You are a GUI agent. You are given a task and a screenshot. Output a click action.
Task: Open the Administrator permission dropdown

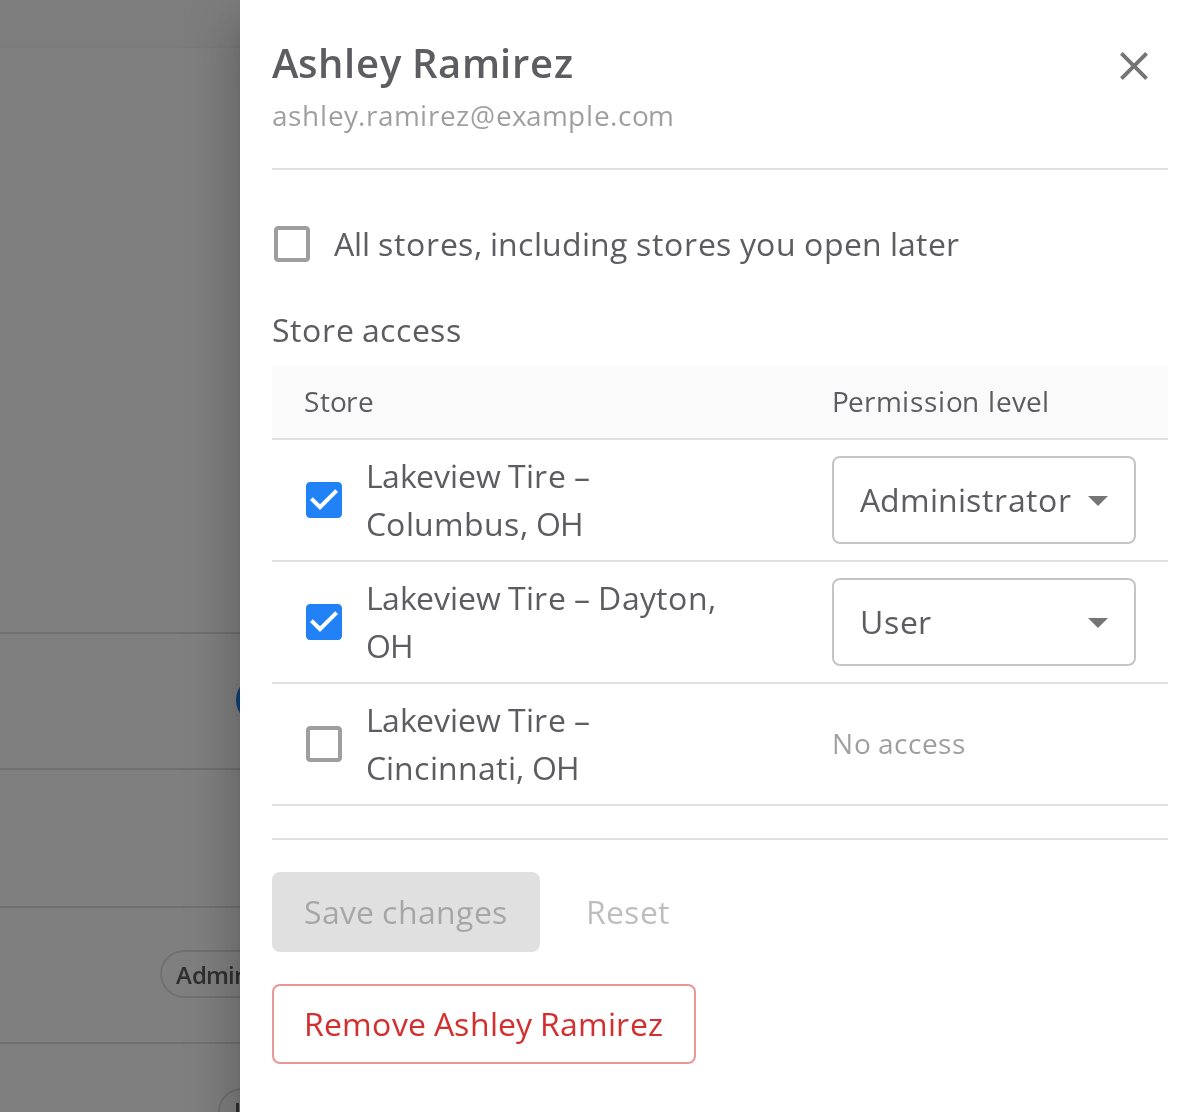click(984, 500)
